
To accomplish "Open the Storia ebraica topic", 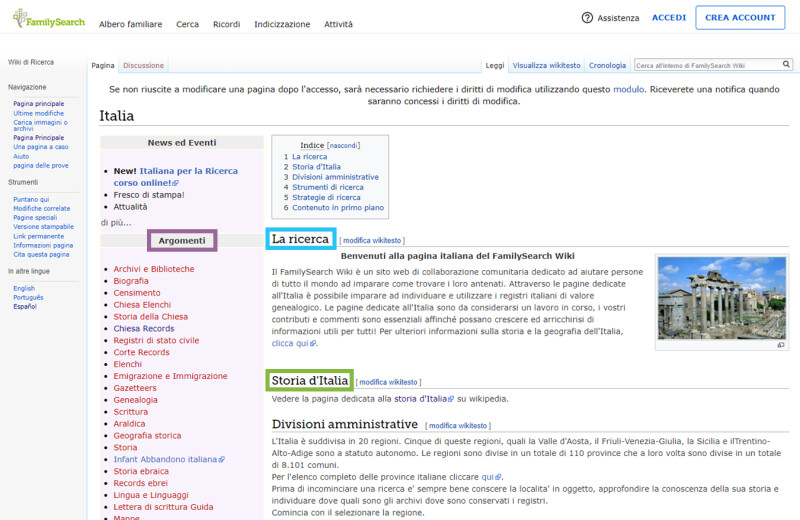I will tap(141, 472).
